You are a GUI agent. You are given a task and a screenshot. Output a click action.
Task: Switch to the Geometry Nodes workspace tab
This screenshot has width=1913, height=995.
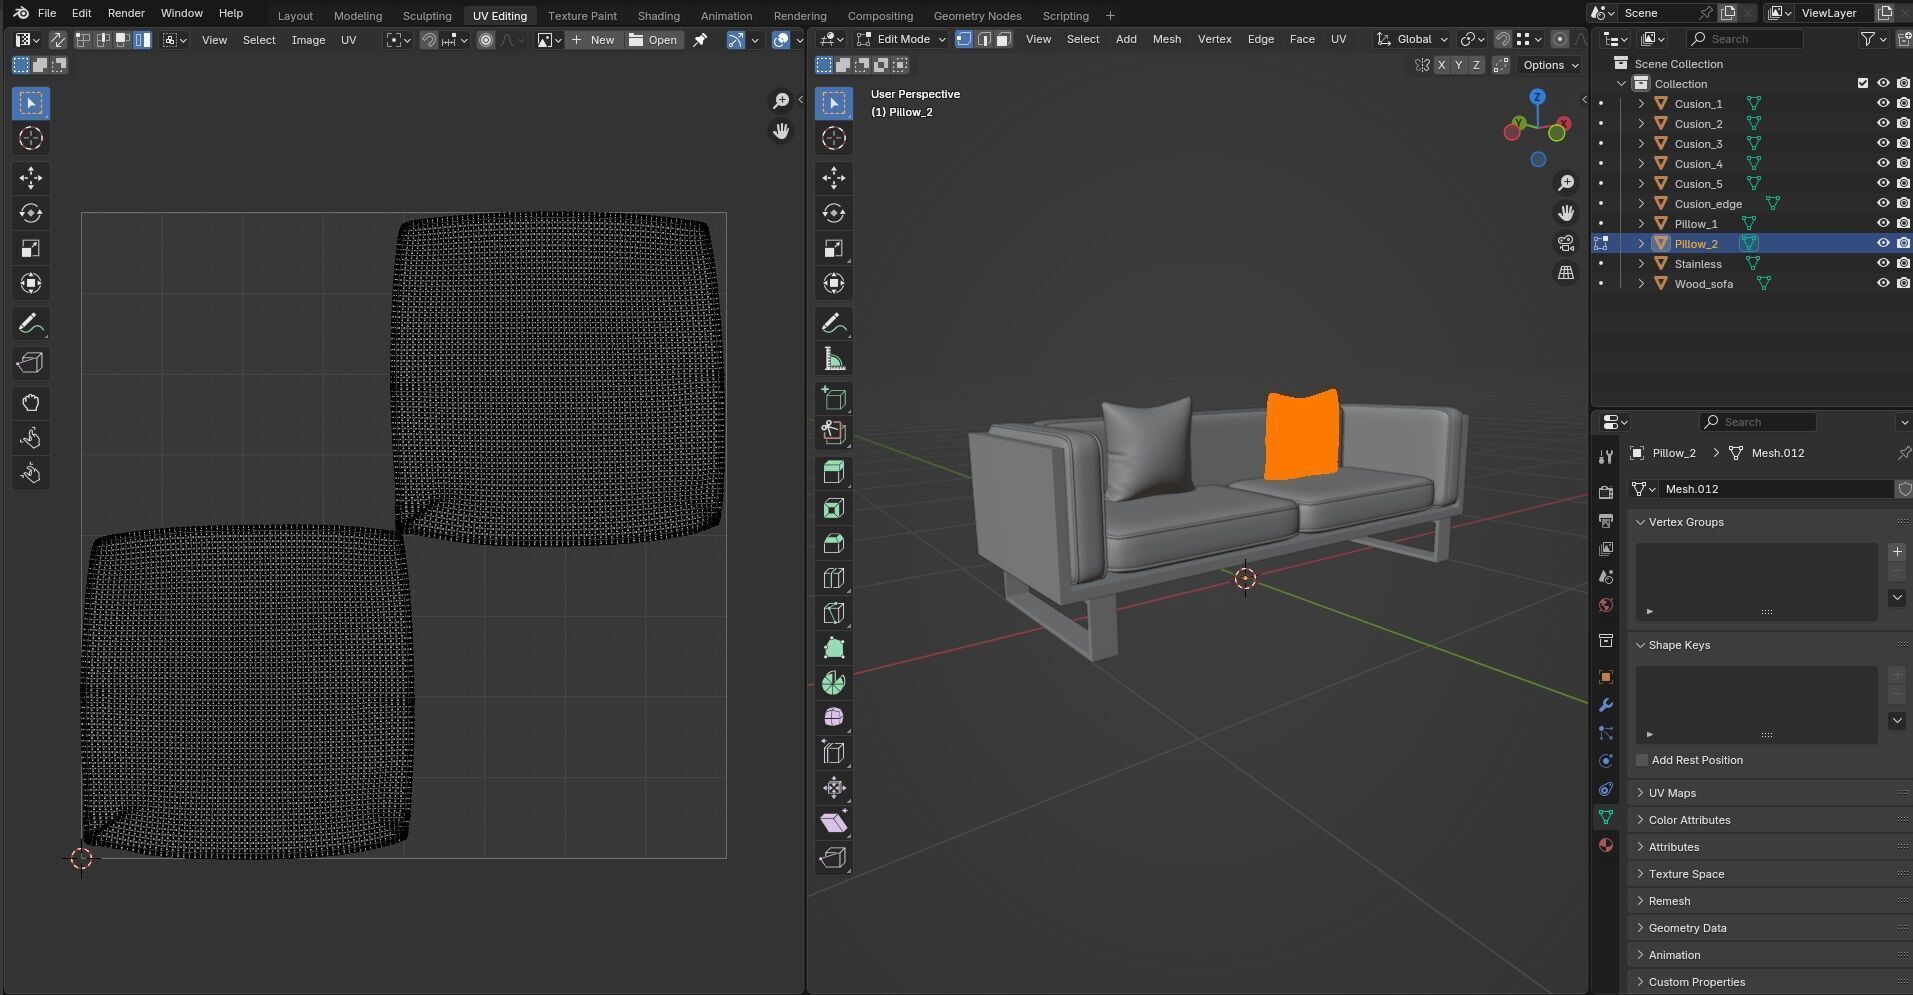977,16
